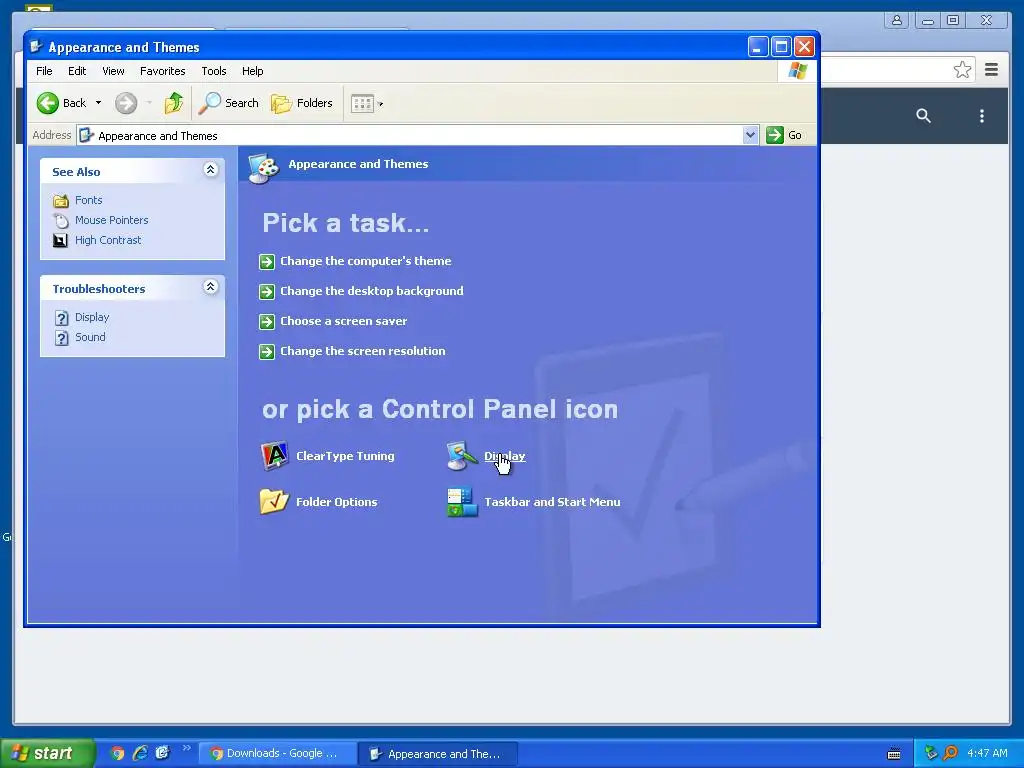Expand the Quick Launch chevron
The height and width of the screenshot is (768, 1024).
click(187, 748)
